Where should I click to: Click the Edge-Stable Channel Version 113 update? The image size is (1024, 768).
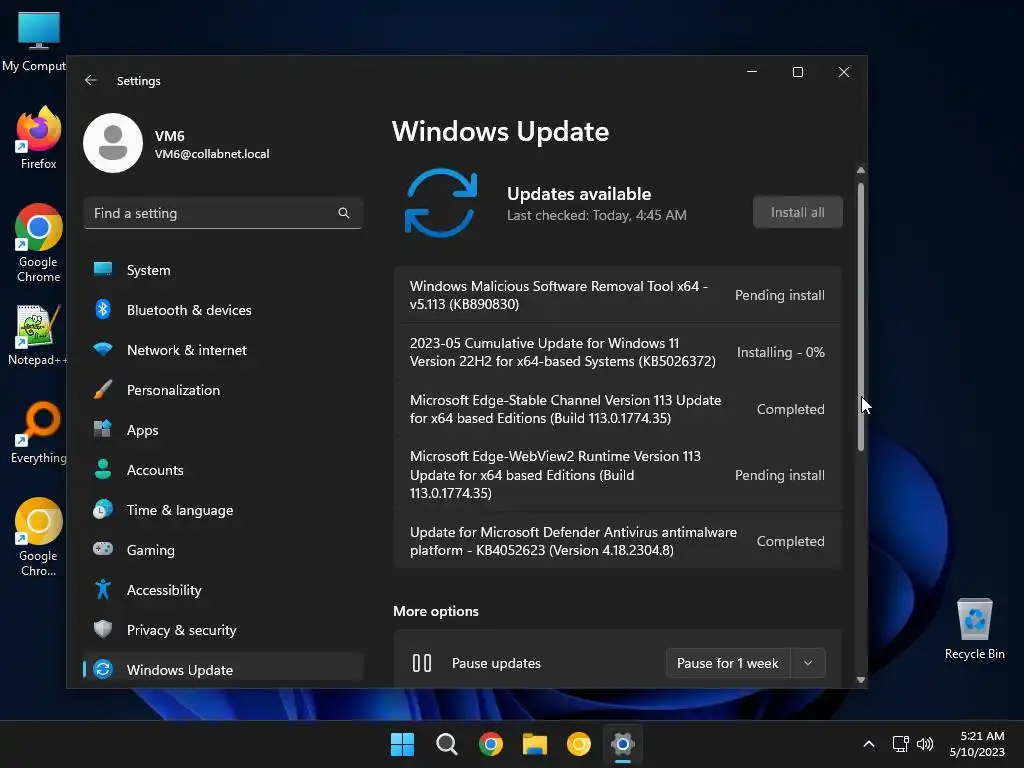coord(618,409)
